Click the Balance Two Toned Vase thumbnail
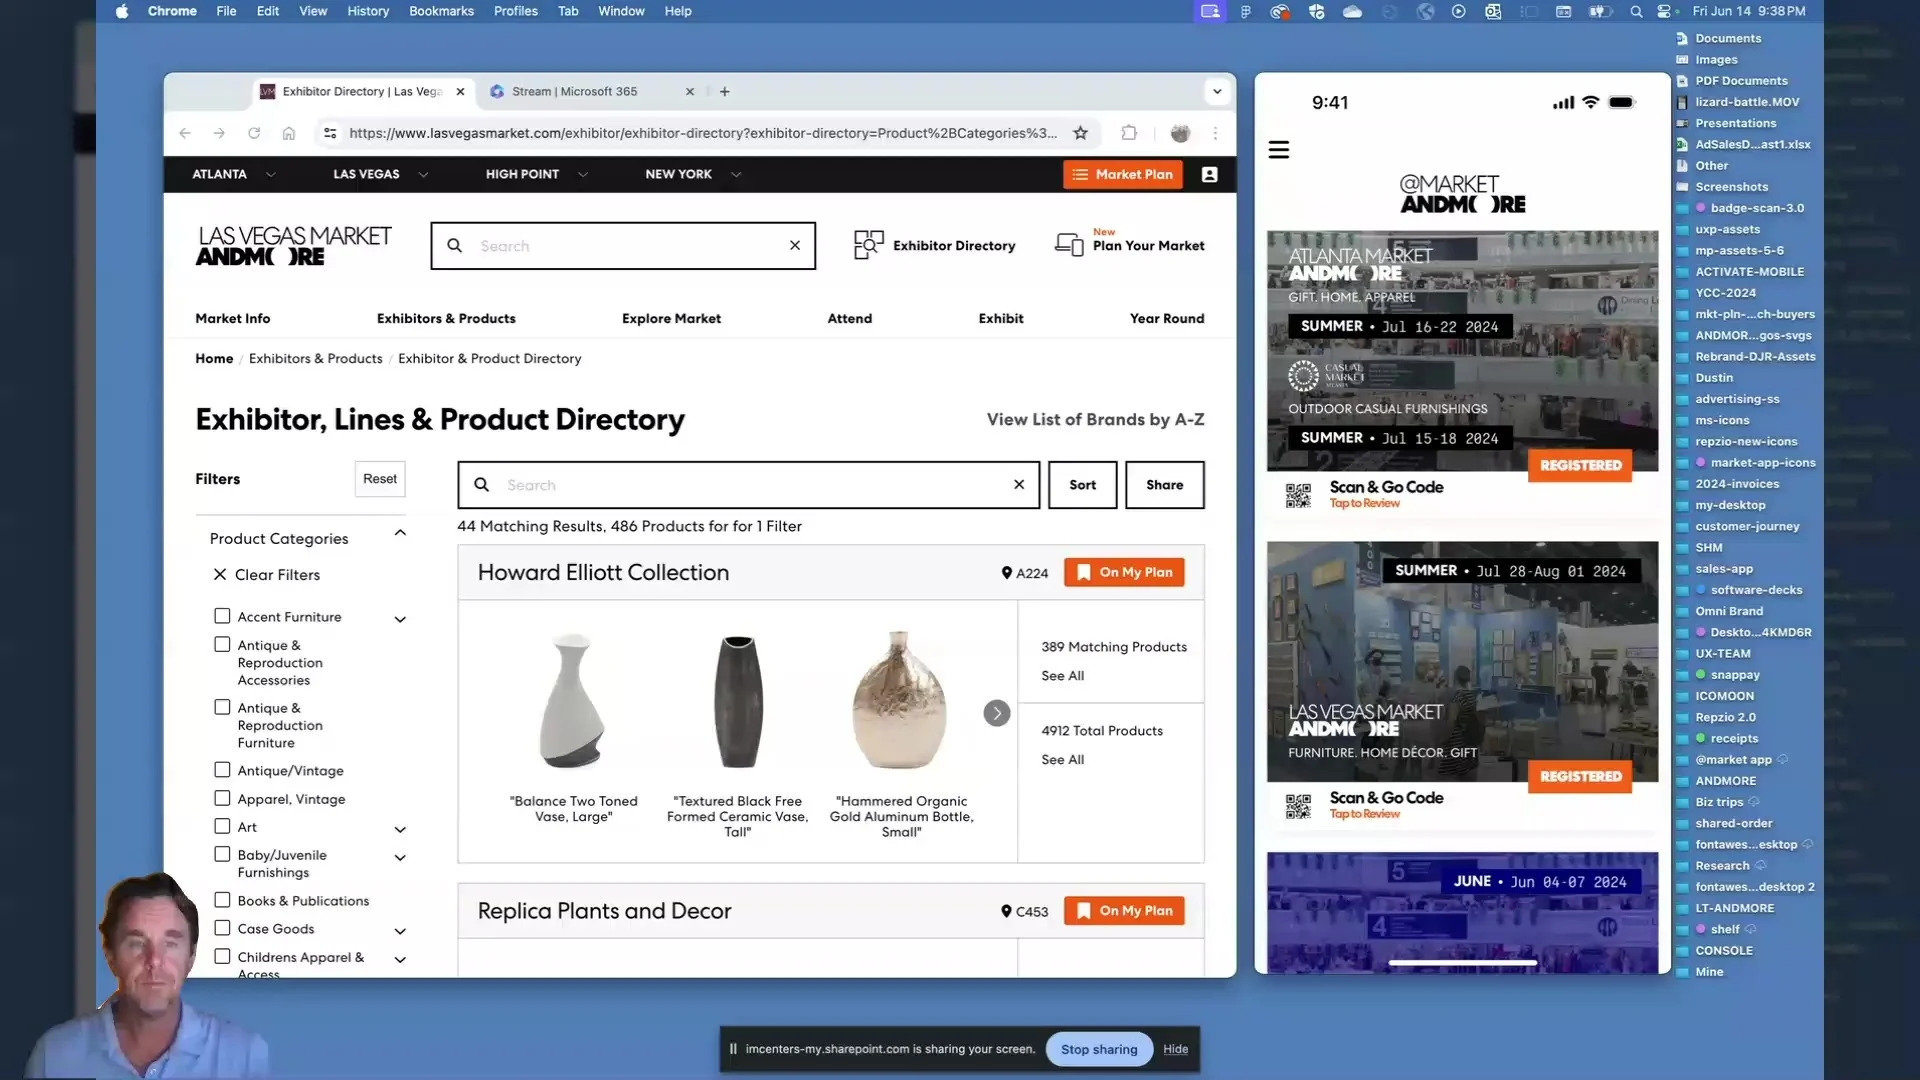This screenshot has height=1080, width=1920. 573,700
